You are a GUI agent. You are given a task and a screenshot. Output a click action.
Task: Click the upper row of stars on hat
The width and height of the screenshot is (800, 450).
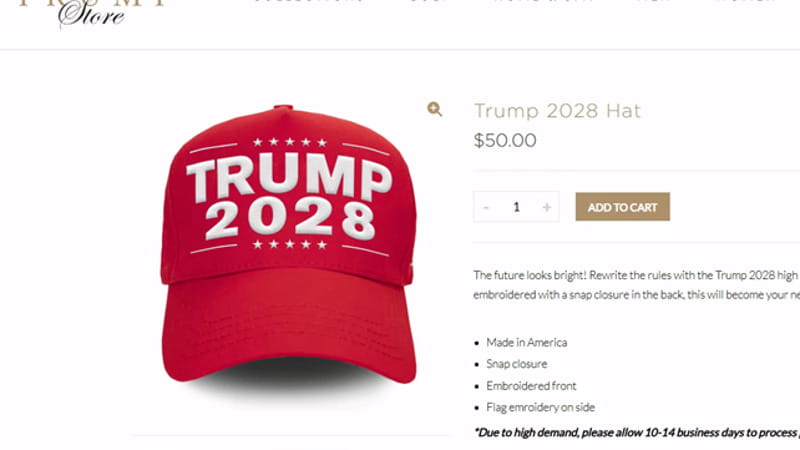290,142
